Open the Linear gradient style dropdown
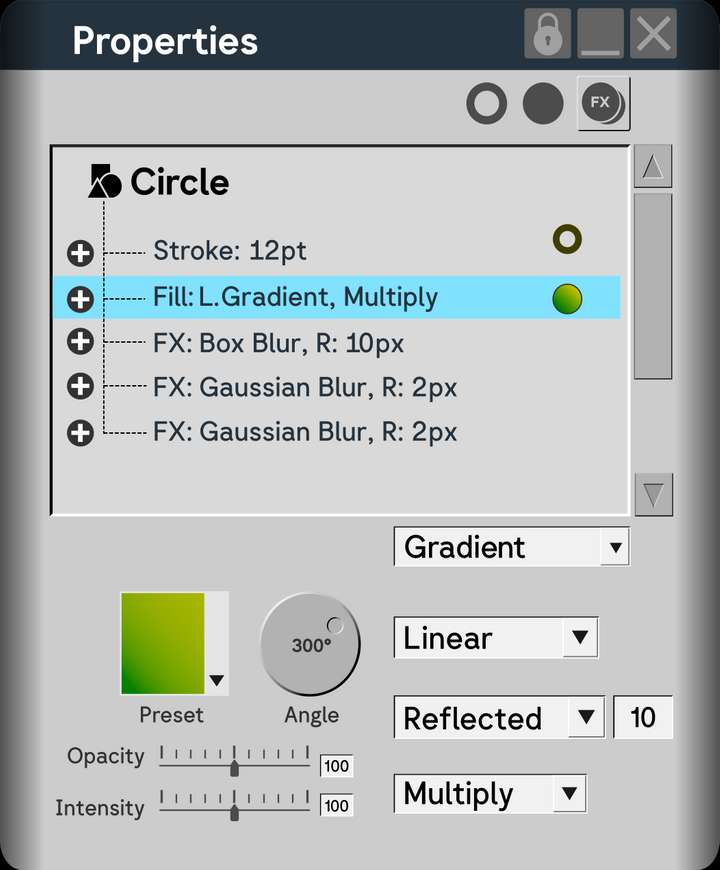 click(496, 637)
